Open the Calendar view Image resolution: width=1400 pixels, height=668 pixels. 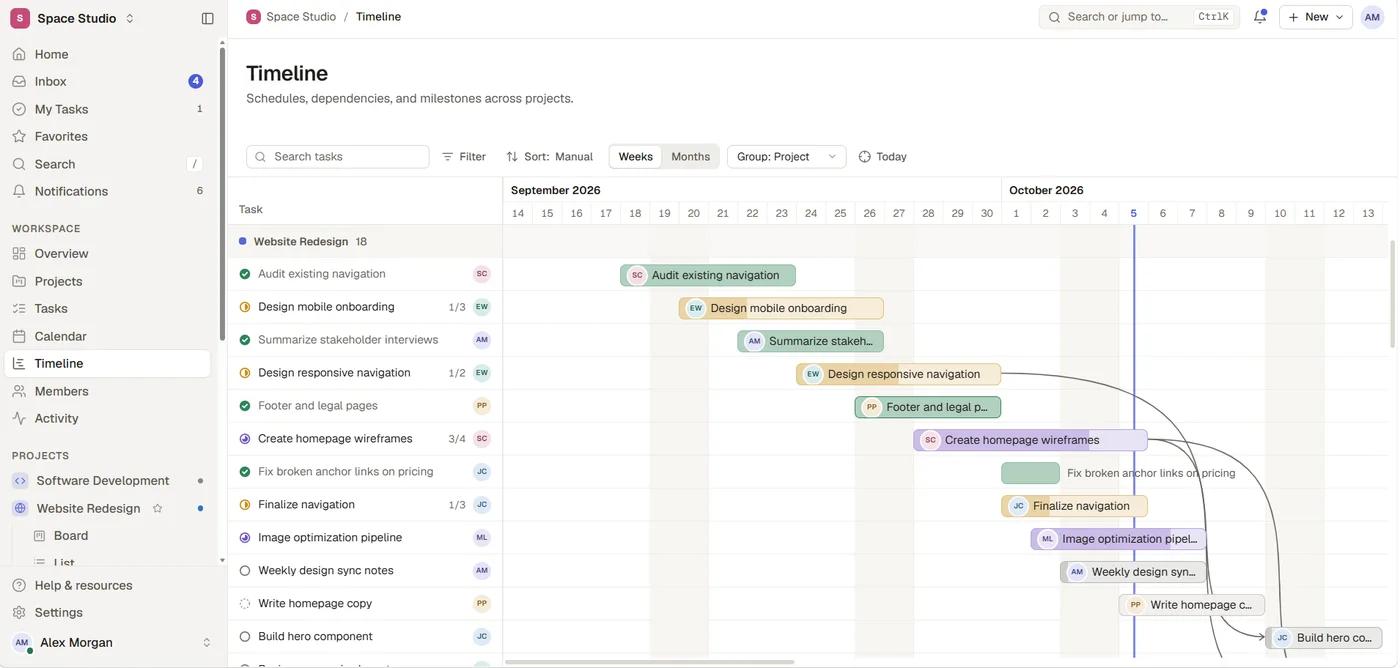(x=110, y=336)
